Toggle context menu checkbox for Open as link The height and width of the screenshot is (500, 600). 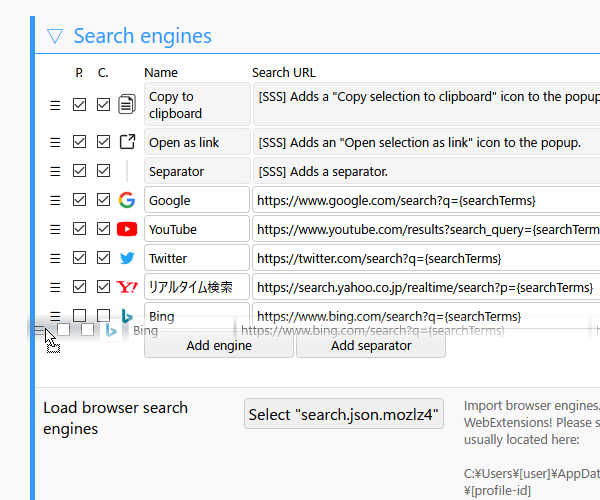[103, 142]
